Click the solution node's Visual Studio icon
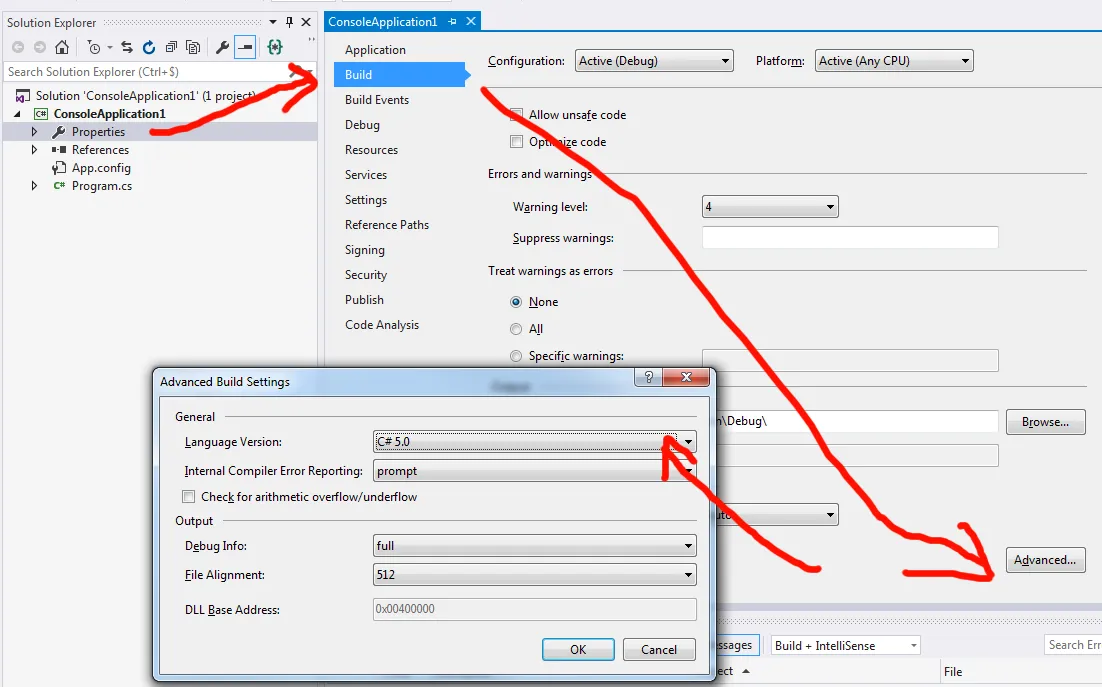The width and height of the screenshot is (1102, 687). tap(23, 96)
